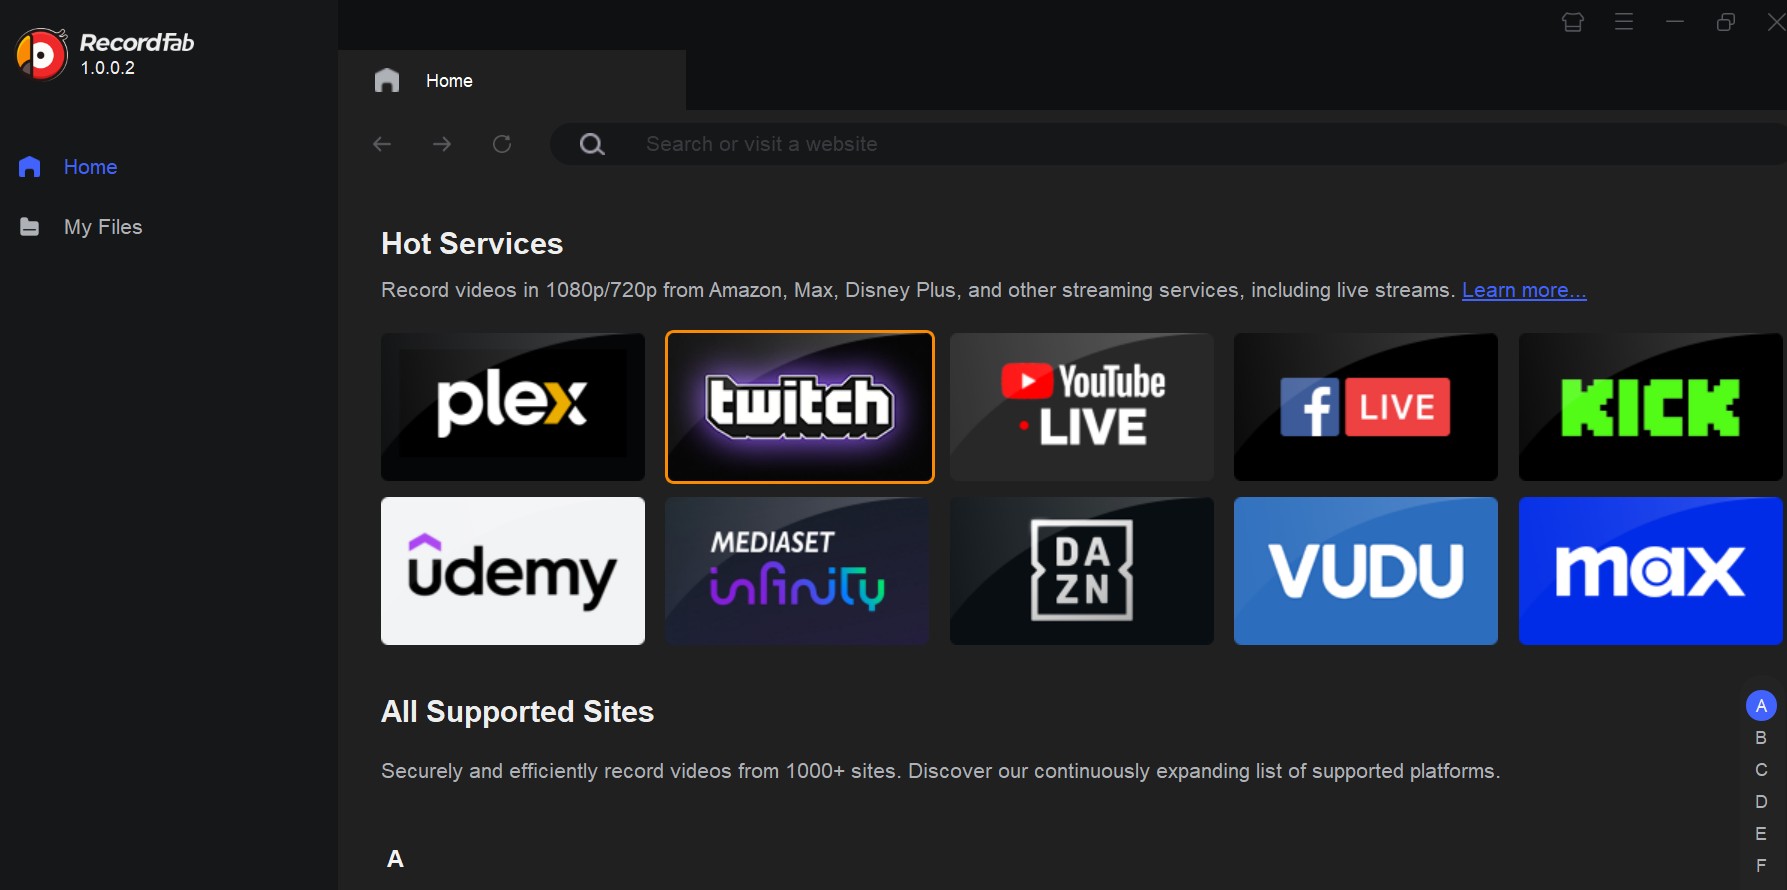Click the browser forward arrow icon
1787x890 pixels.
pyautogui.click(x=442, y=144)
